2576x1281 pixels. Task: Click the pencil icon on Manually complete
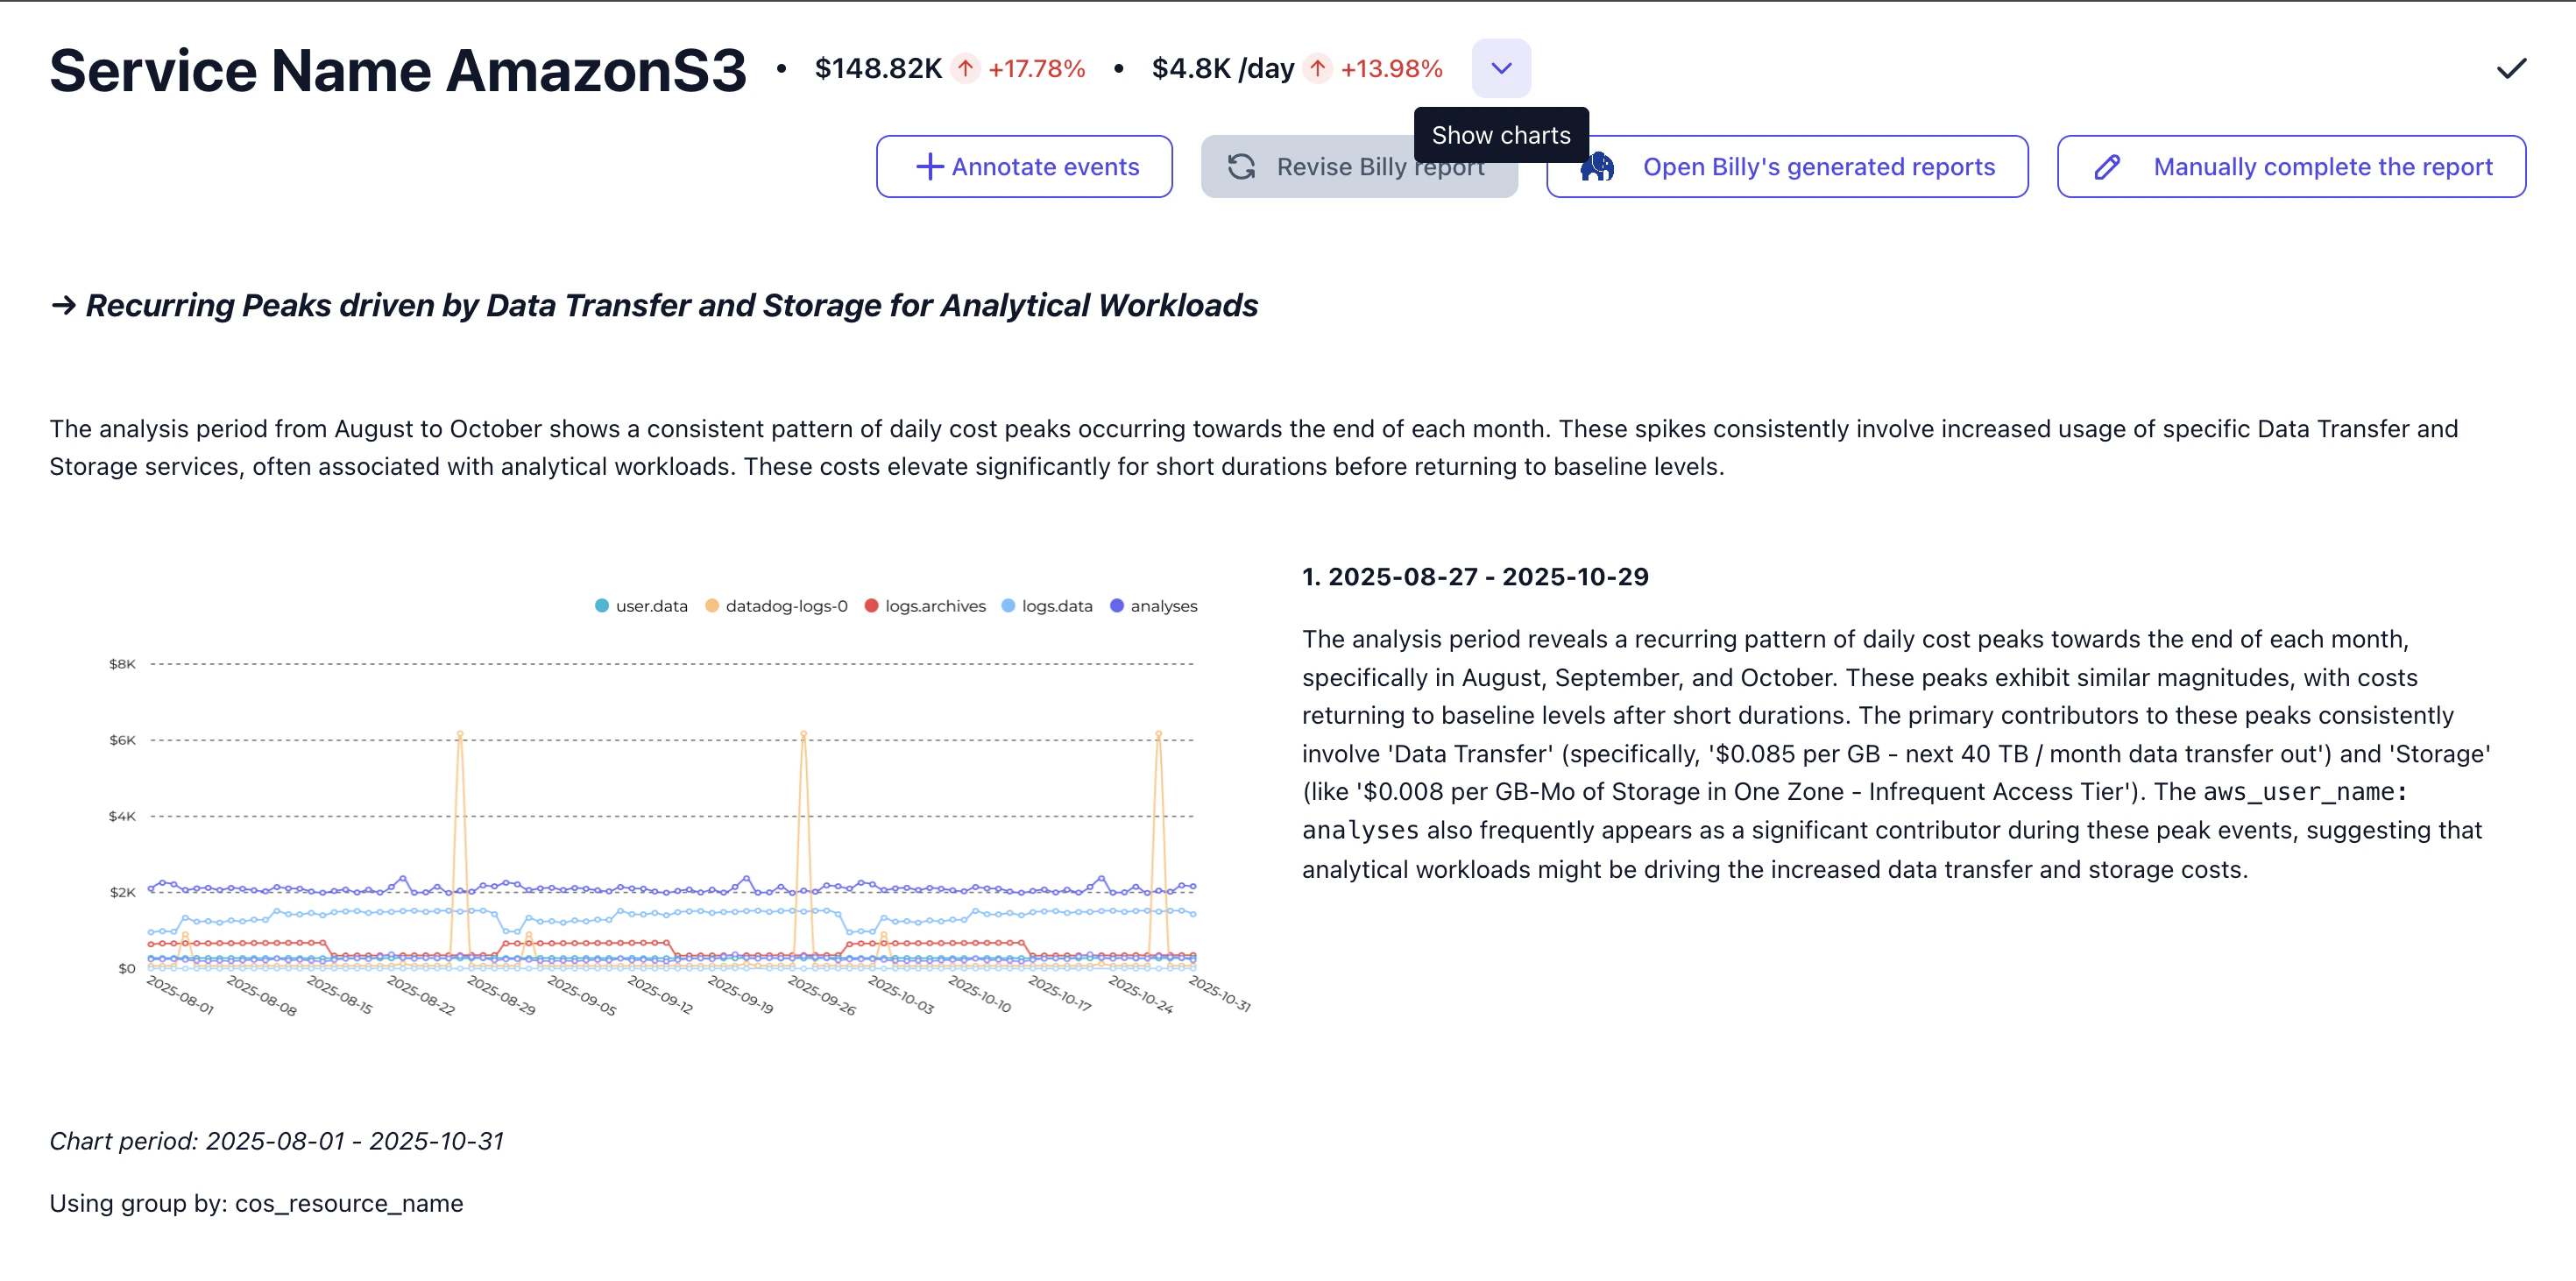click(x=2107, y=166)
